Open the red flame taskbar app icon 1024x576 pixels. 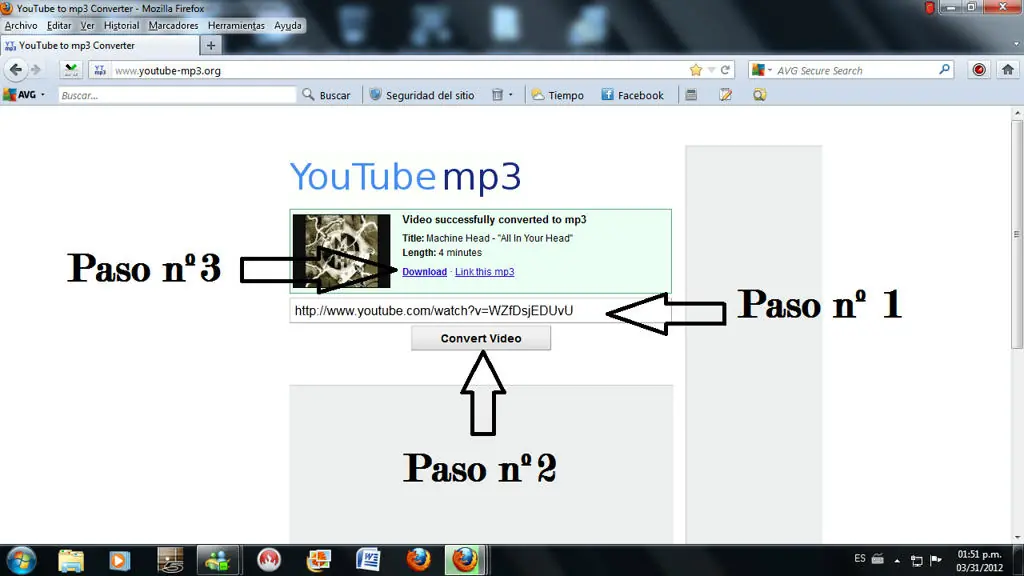coord(268,560)
